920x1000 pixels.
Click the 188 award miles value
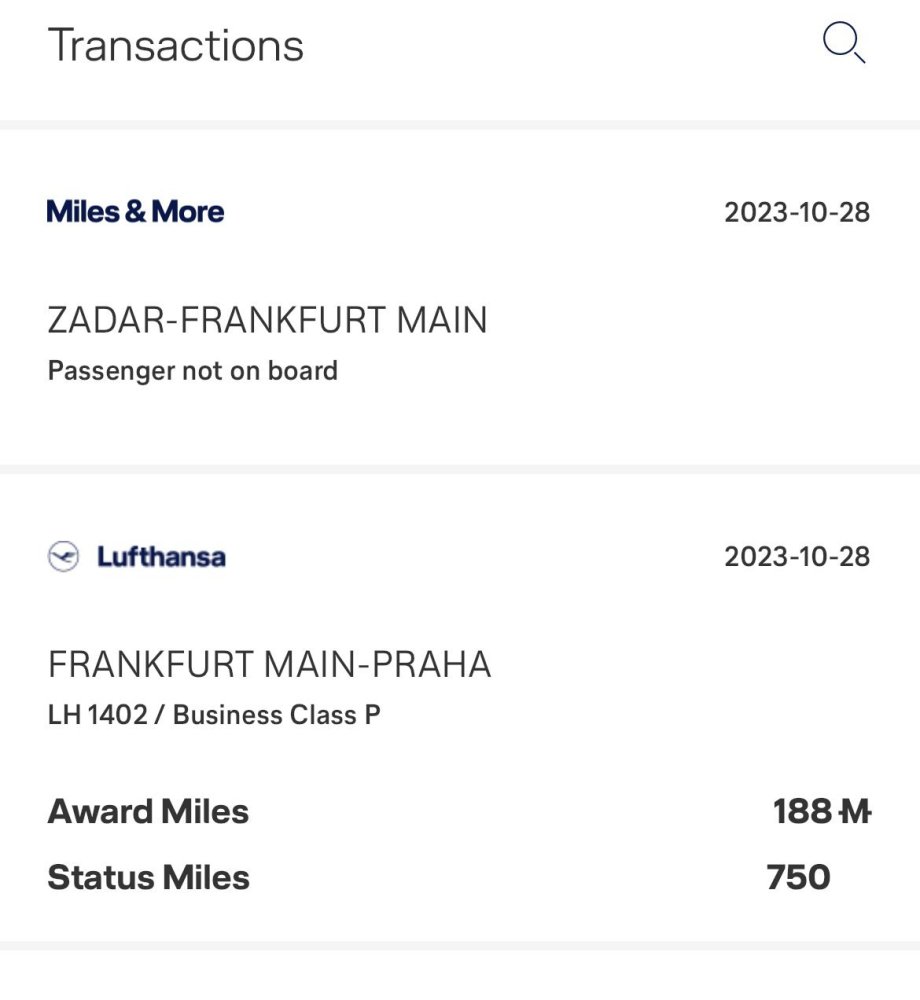pos(801,812)
